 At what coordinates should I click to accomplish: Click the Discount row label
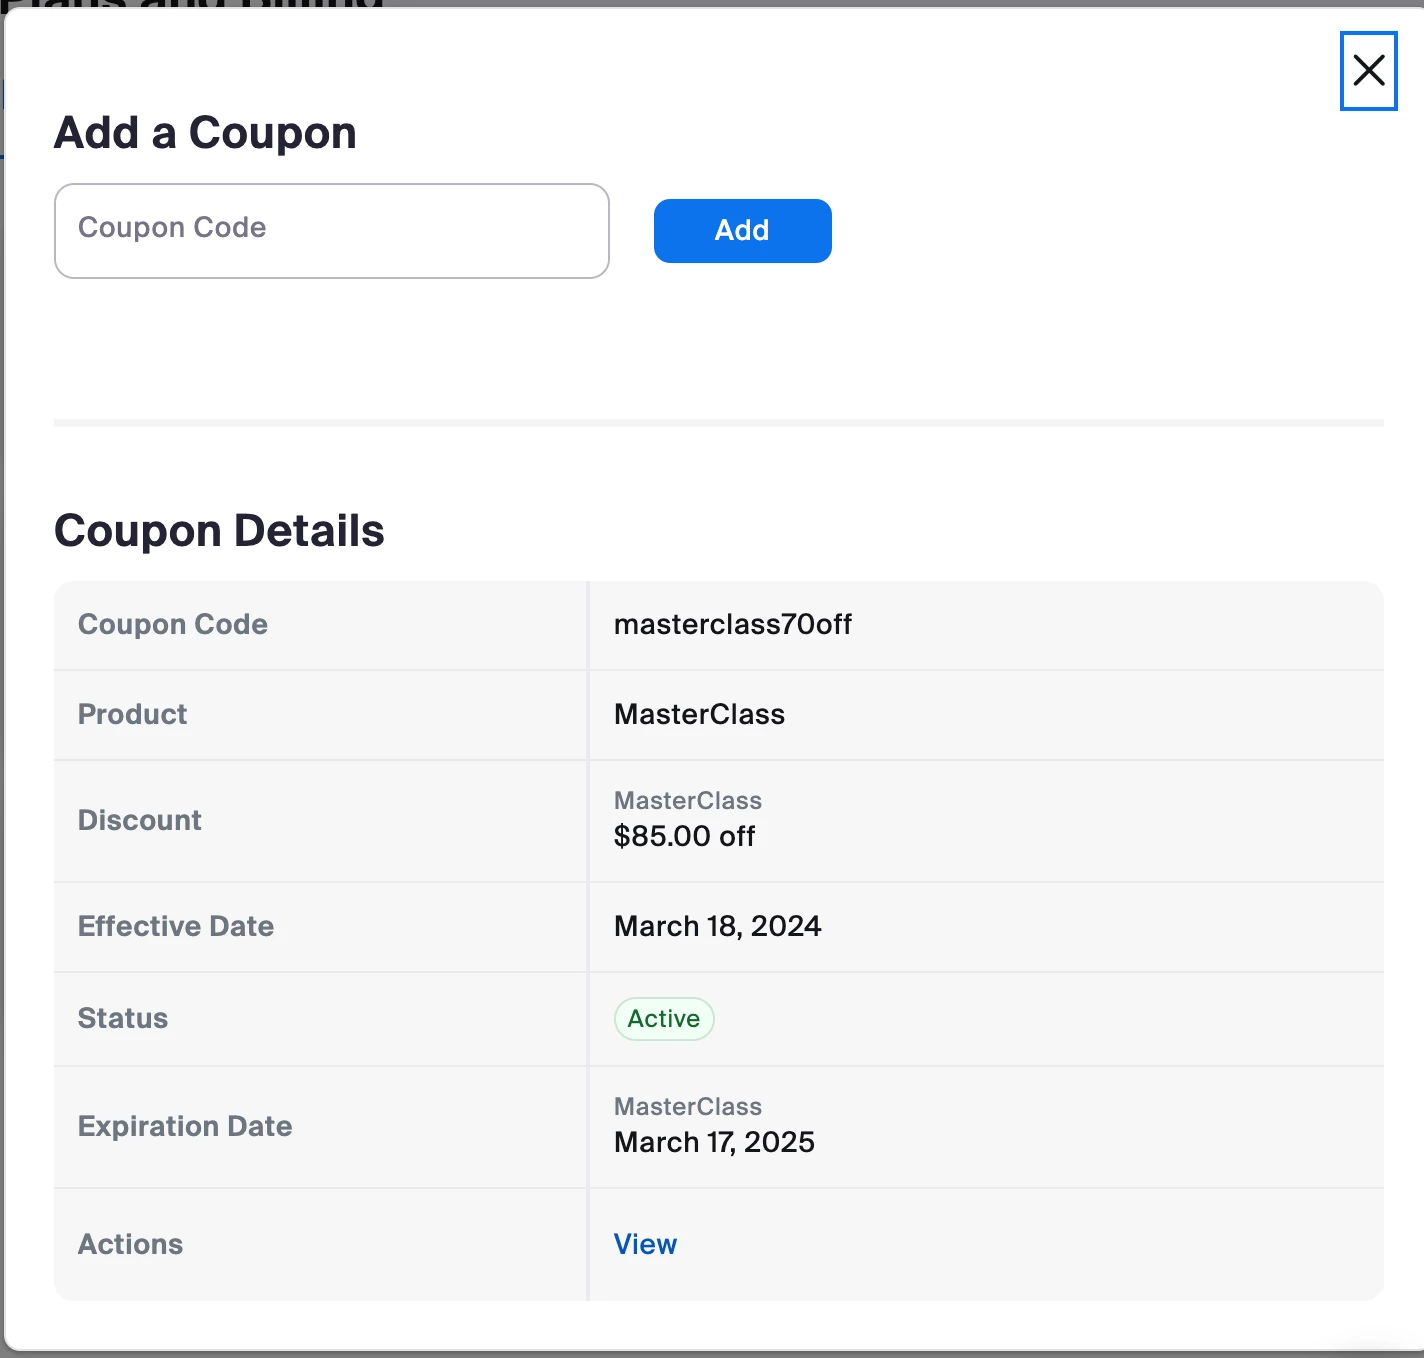tap(139, 821)
